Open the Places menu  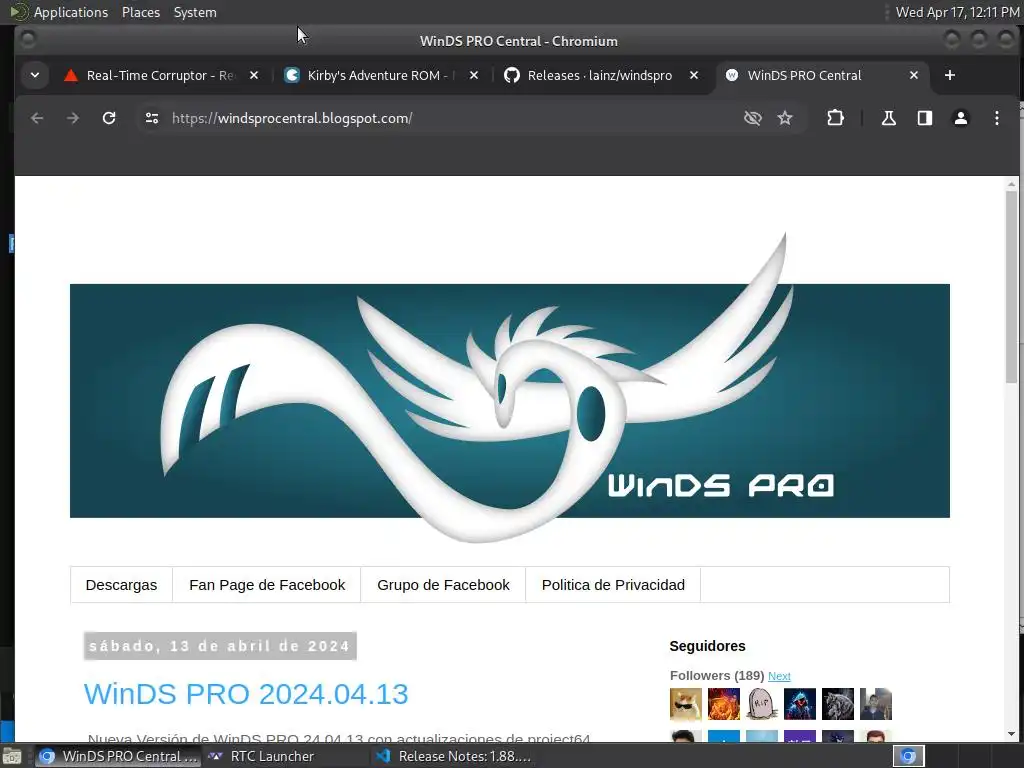click(141, 12)
